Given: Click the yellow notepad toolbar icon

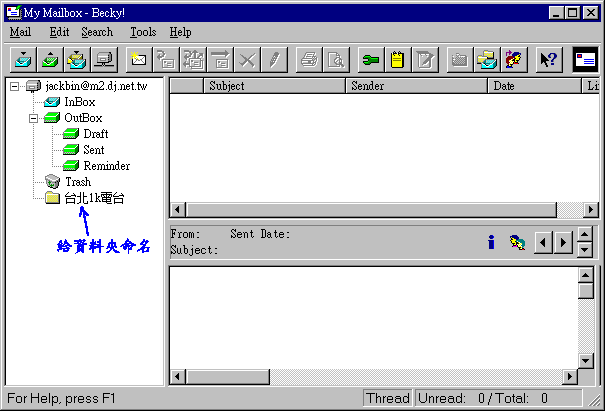Looking at the screenshot, I should pyautogui.click(x=398, y=59).
